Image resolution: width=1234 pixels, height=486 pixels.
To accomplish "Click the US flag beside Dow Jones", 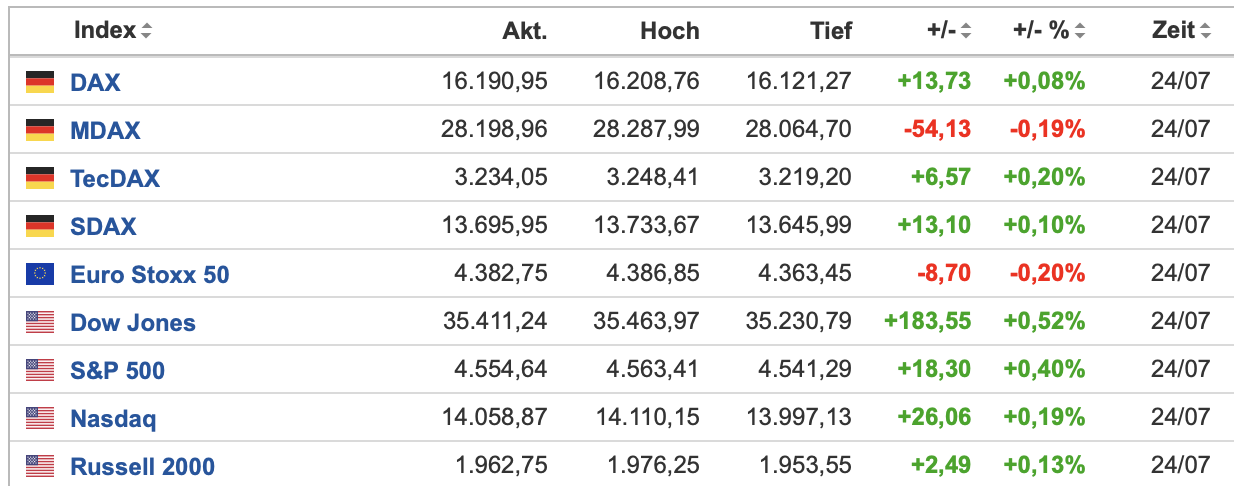I will (x=40, y=322).
